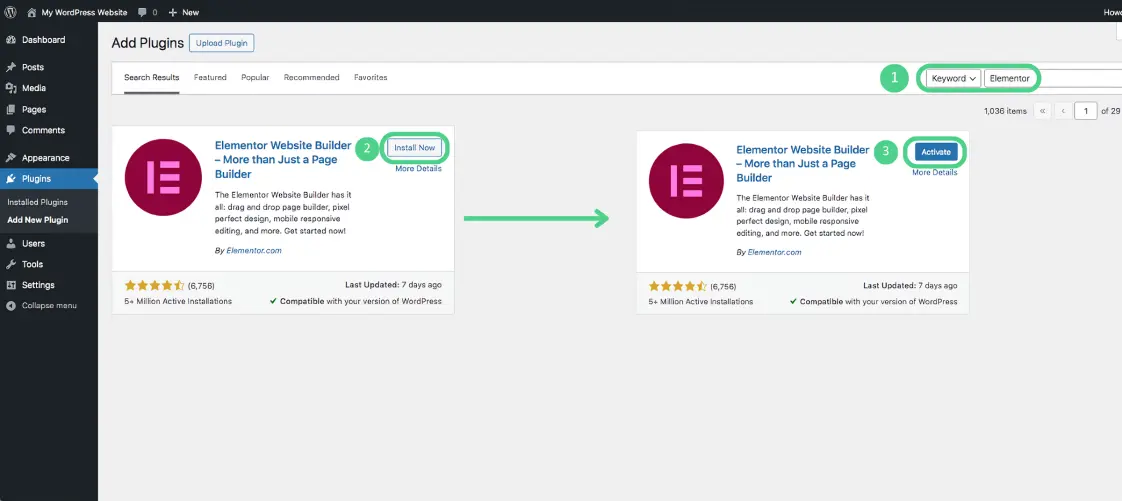Click the Upload Plugin button

(x=222, y=43)
